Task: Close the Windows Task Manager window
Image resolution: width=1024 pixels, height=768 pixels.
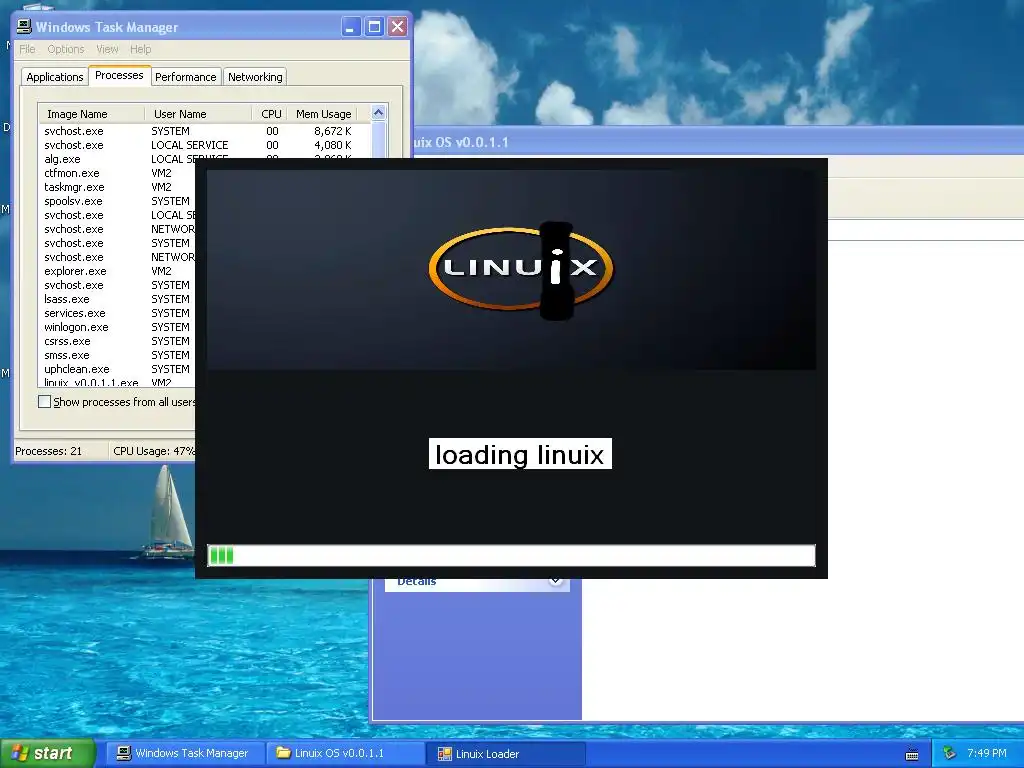Action: coord(397,27)
